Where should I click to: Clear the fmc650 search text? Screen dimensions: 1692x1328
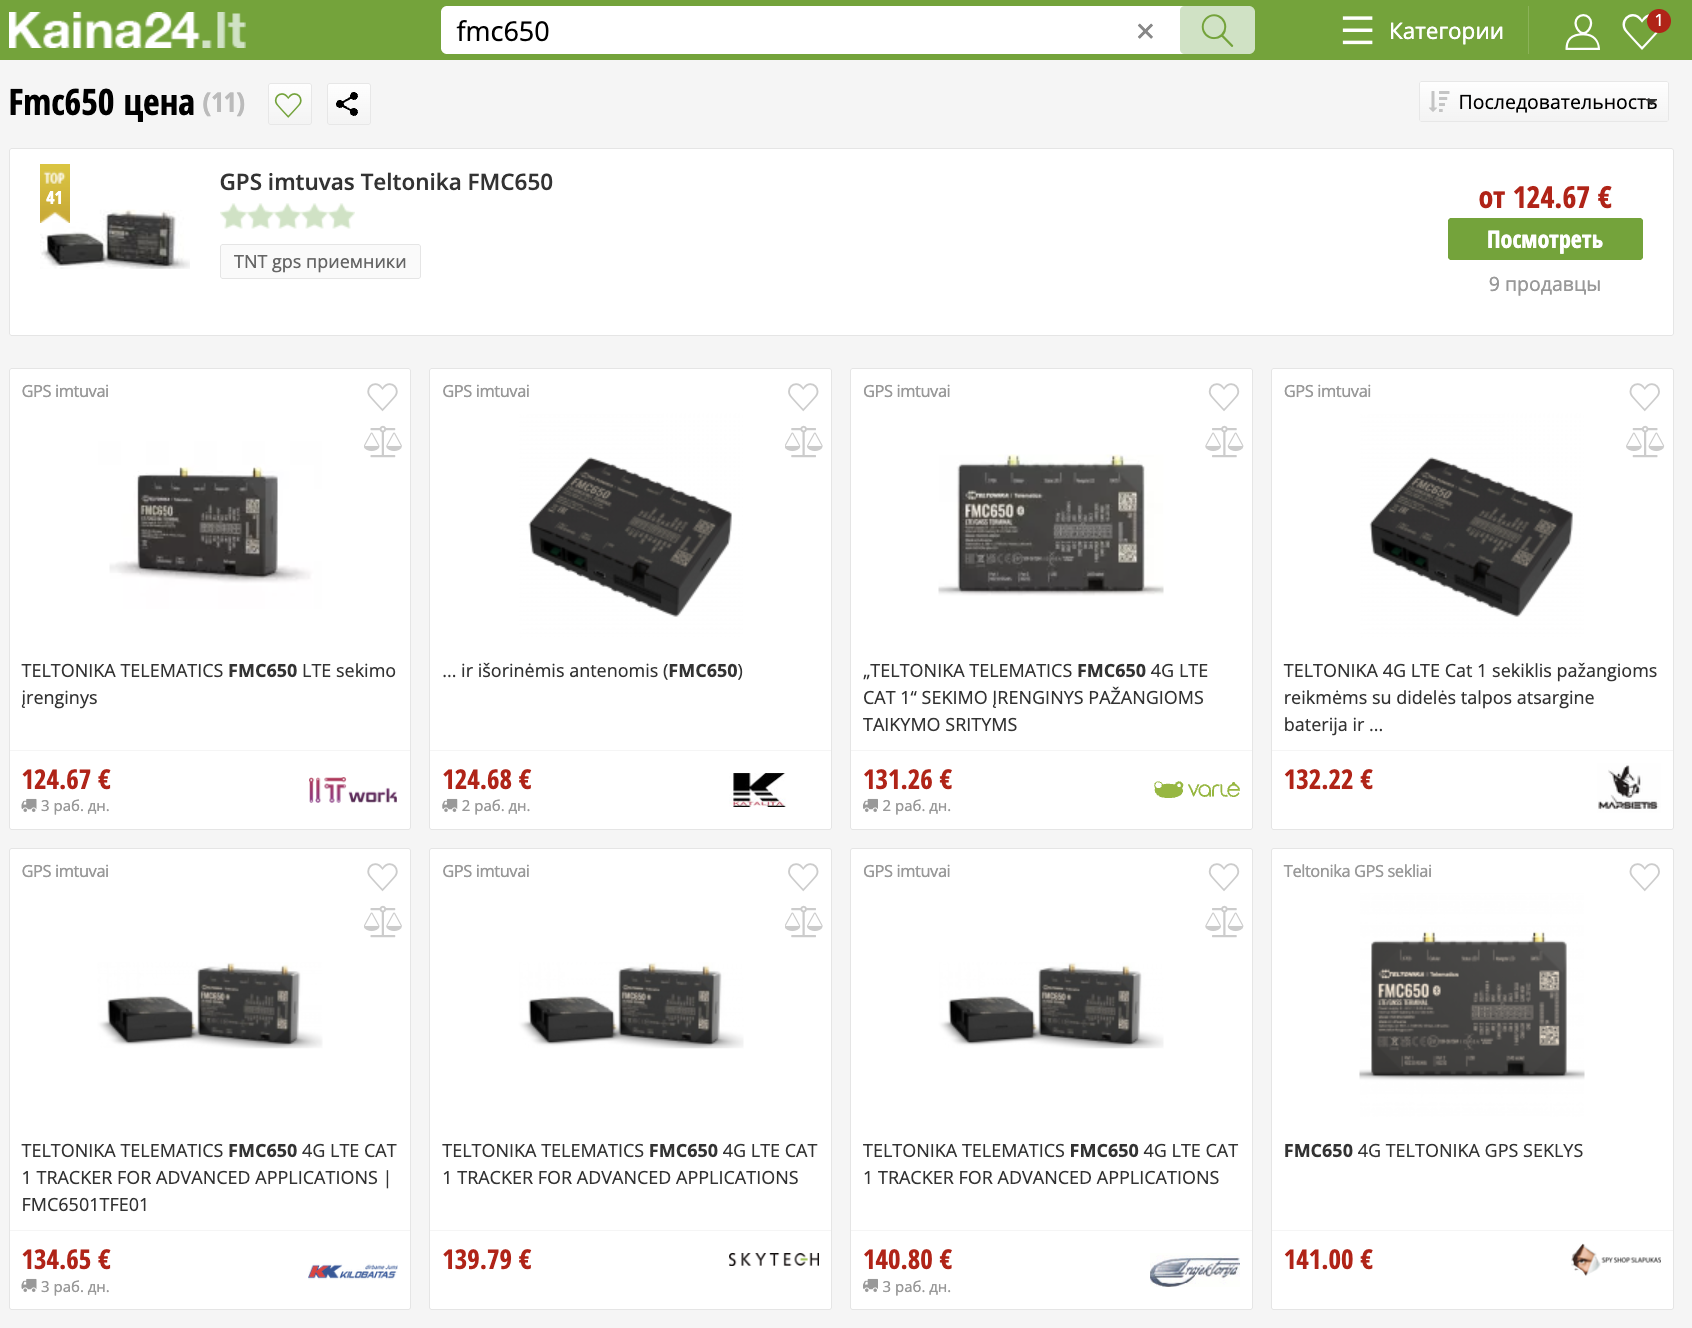[x=1145, y=31]
